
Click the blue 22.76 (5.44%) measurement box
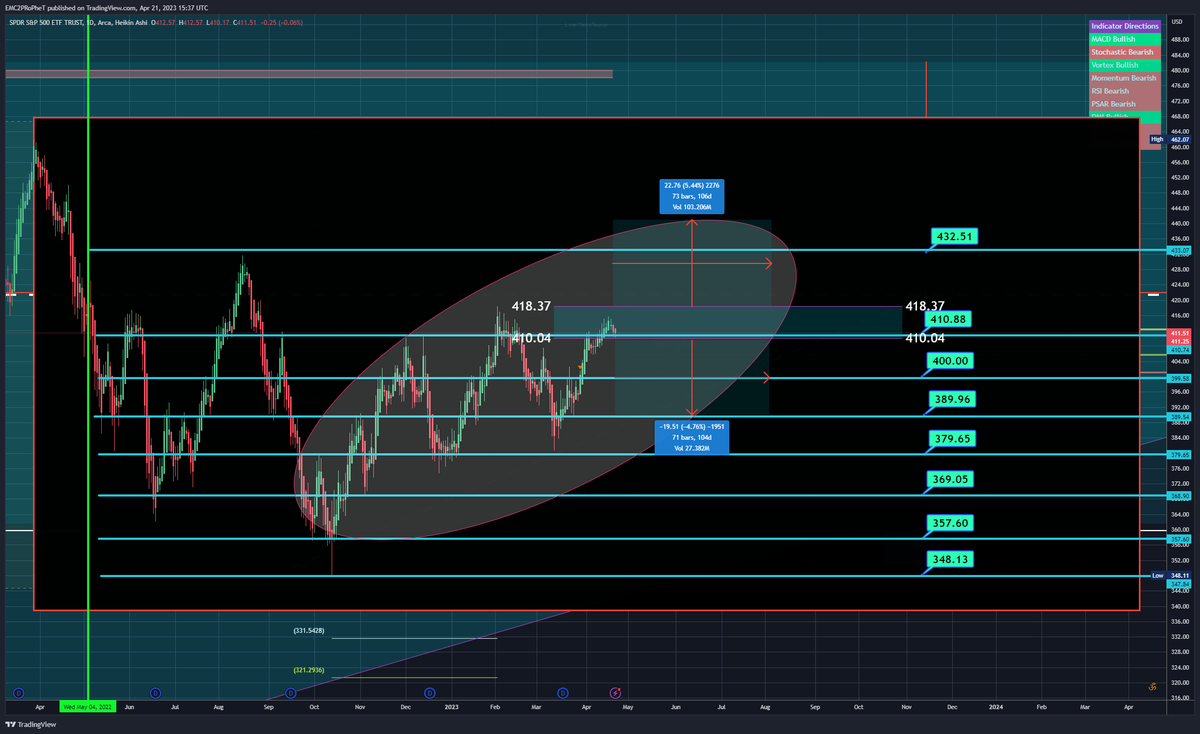coord(691,196)
